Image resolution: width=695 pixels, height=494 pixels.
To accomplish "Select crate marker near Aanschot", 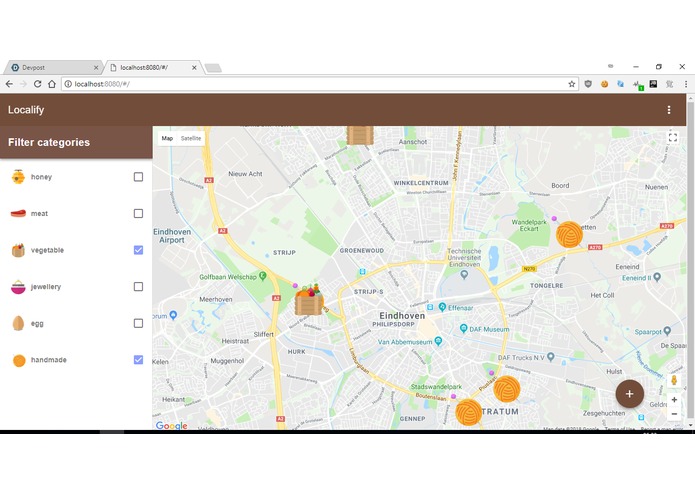I will 360,136.
